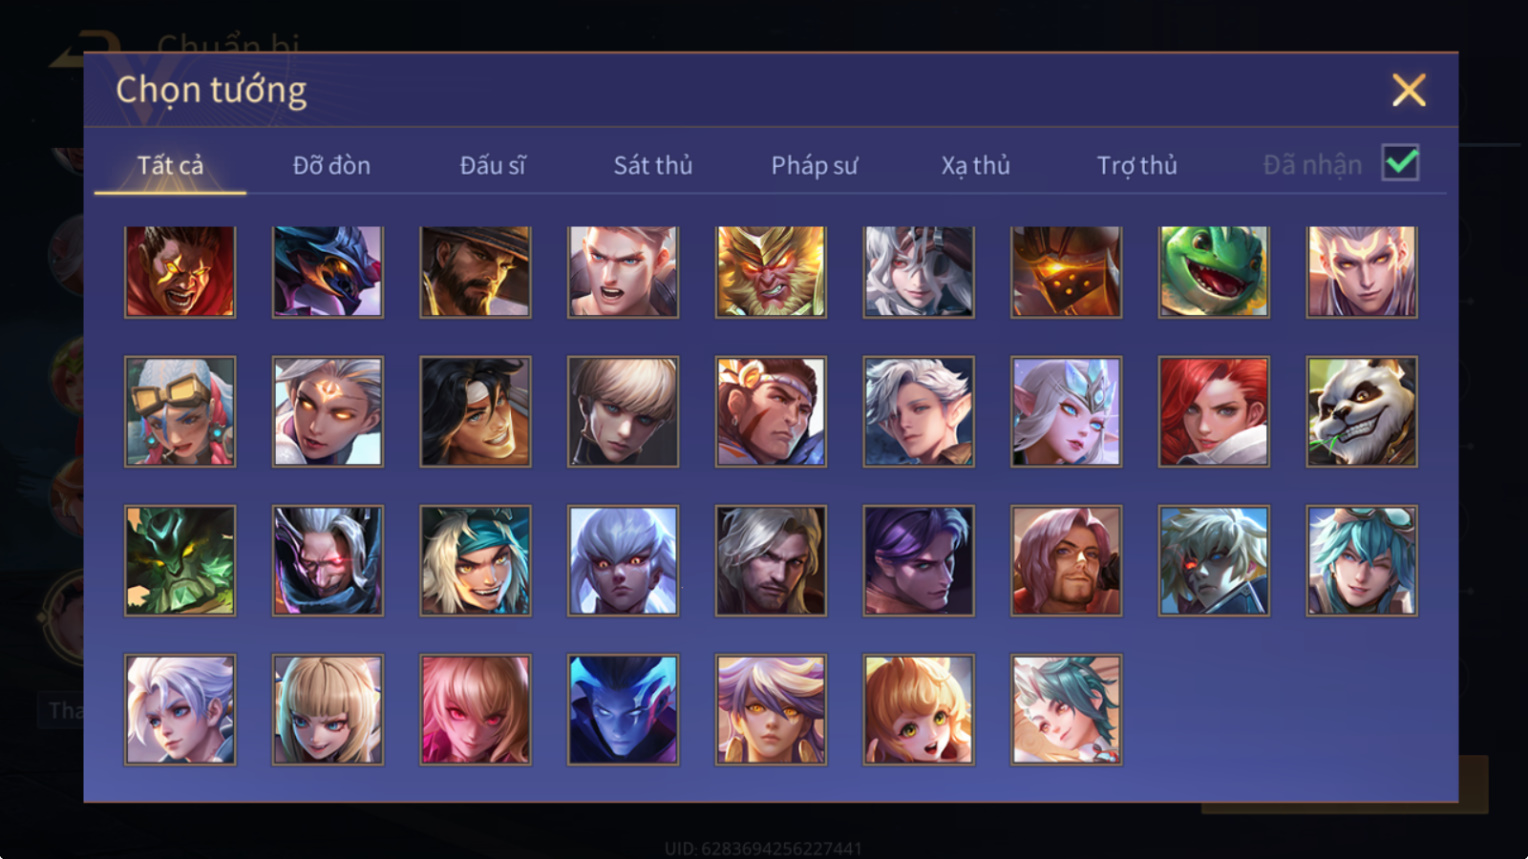
Task: Open the Sát thủ tab
Action: click(x=653, y=165)
